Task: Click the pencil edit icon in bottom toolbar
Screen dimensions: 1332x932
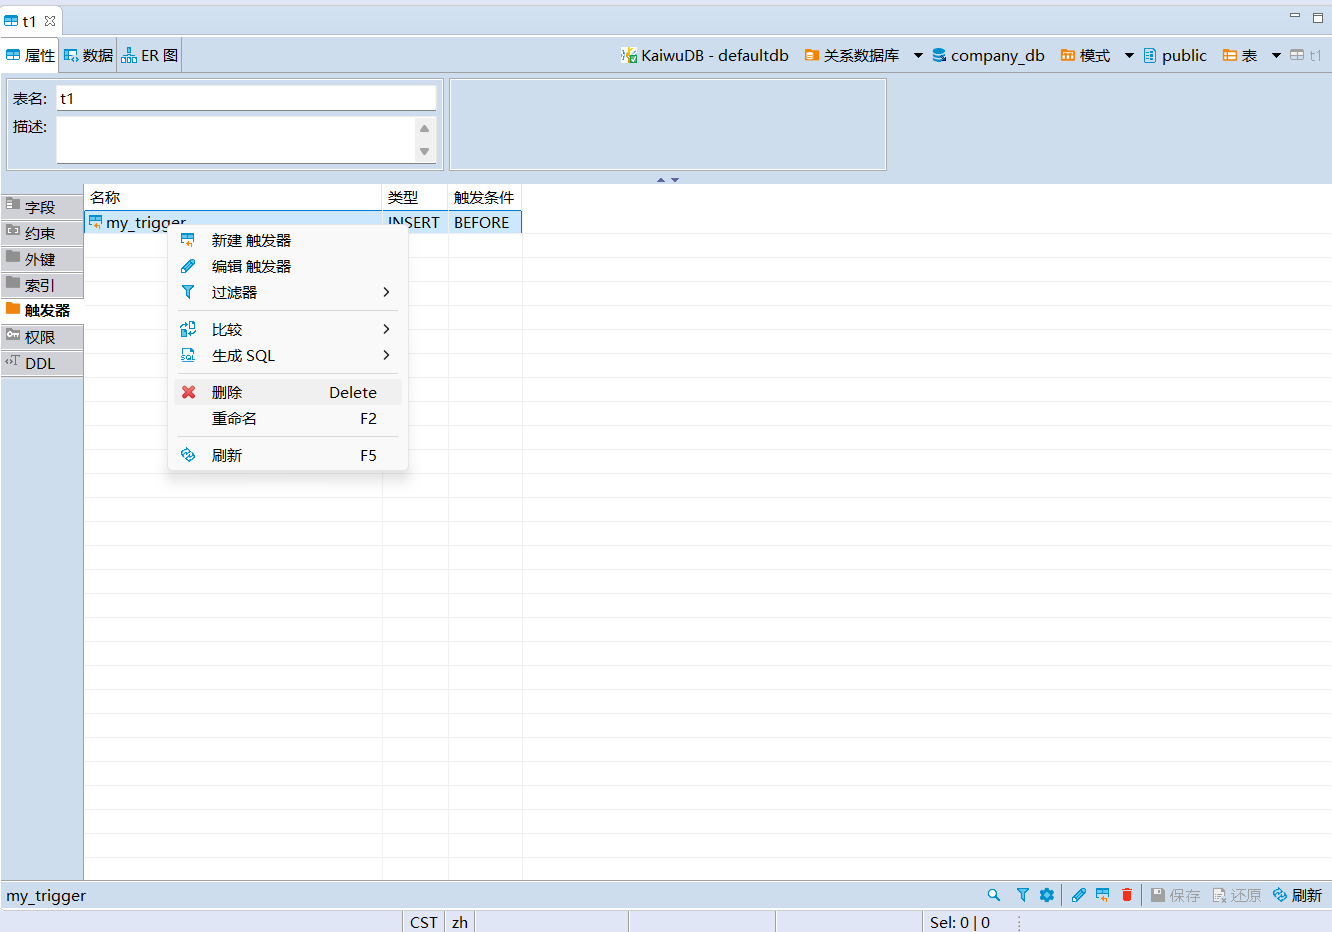Action: click(x=1078, y=895)
